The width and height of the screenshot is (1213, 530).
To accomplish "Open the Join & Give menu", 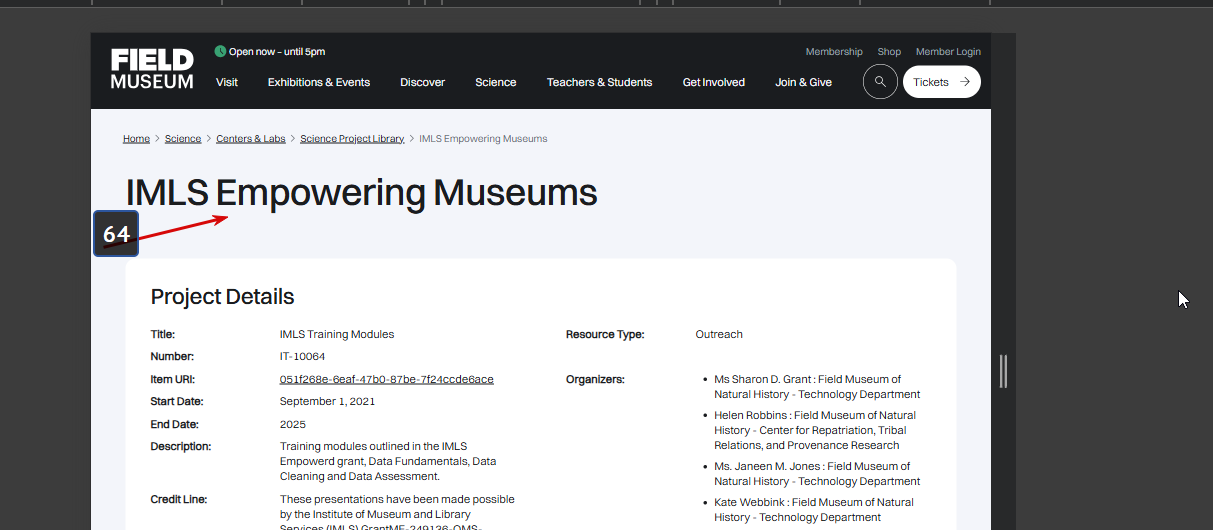I will pos(803,82).
